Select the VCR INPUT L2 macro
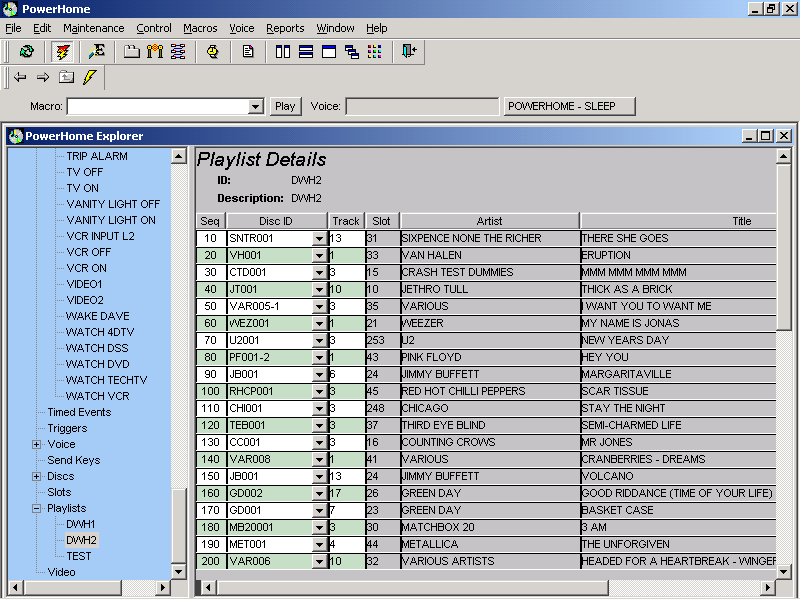The image size is (800, 600). (101, 236)
